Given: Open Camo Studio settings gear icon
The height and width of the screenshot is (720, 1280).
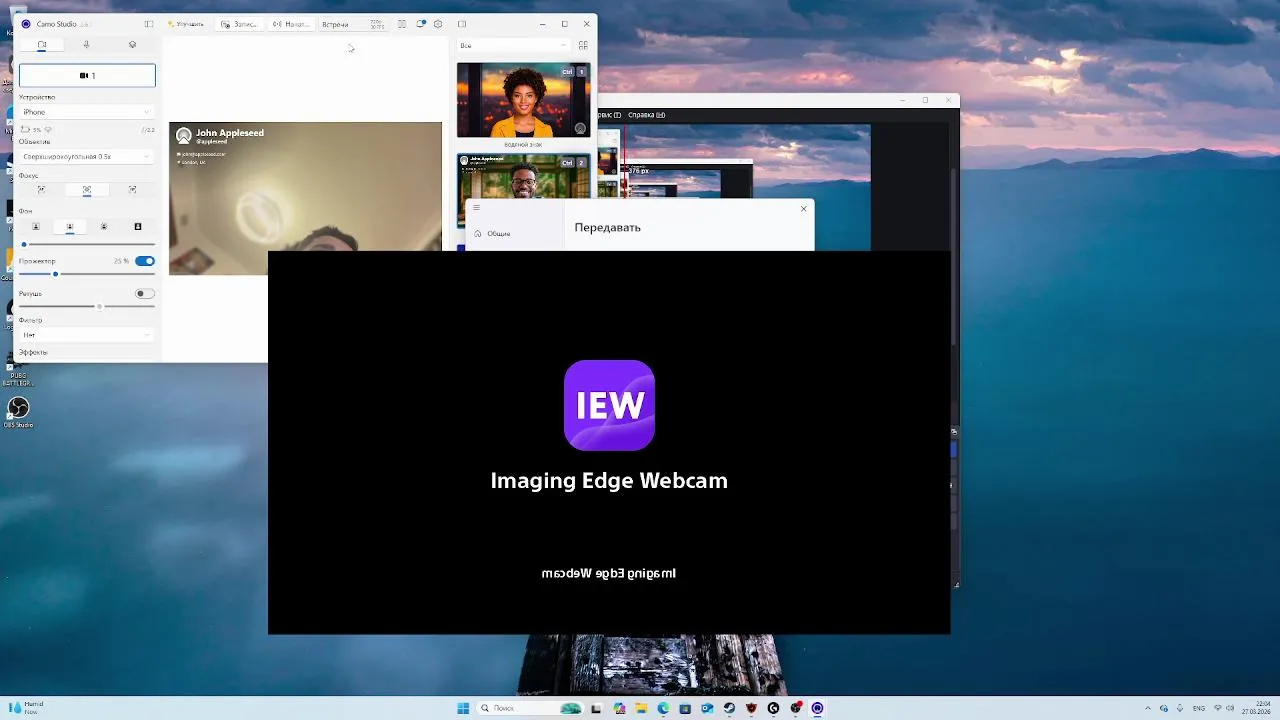Looking at the screenshot, I should pyautogui.click(x=438, y=24).
